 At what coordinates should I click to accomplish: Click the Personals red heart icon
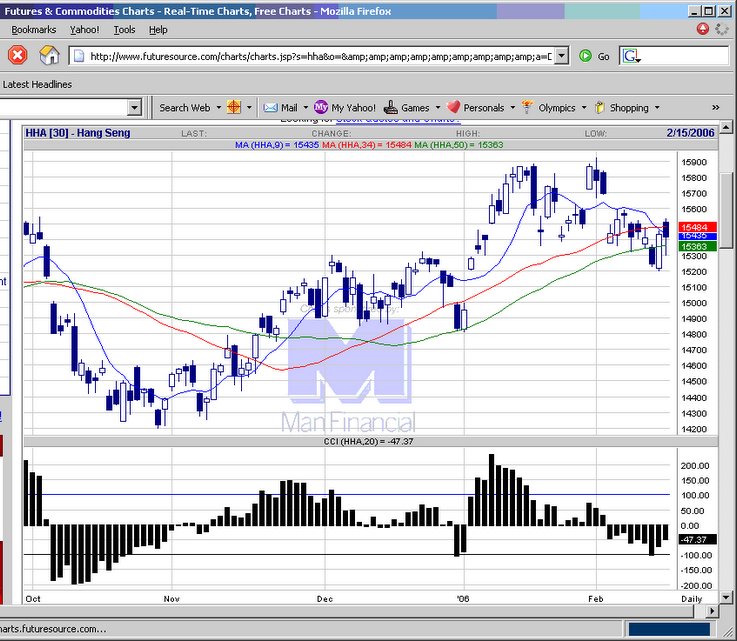point(453,107)
